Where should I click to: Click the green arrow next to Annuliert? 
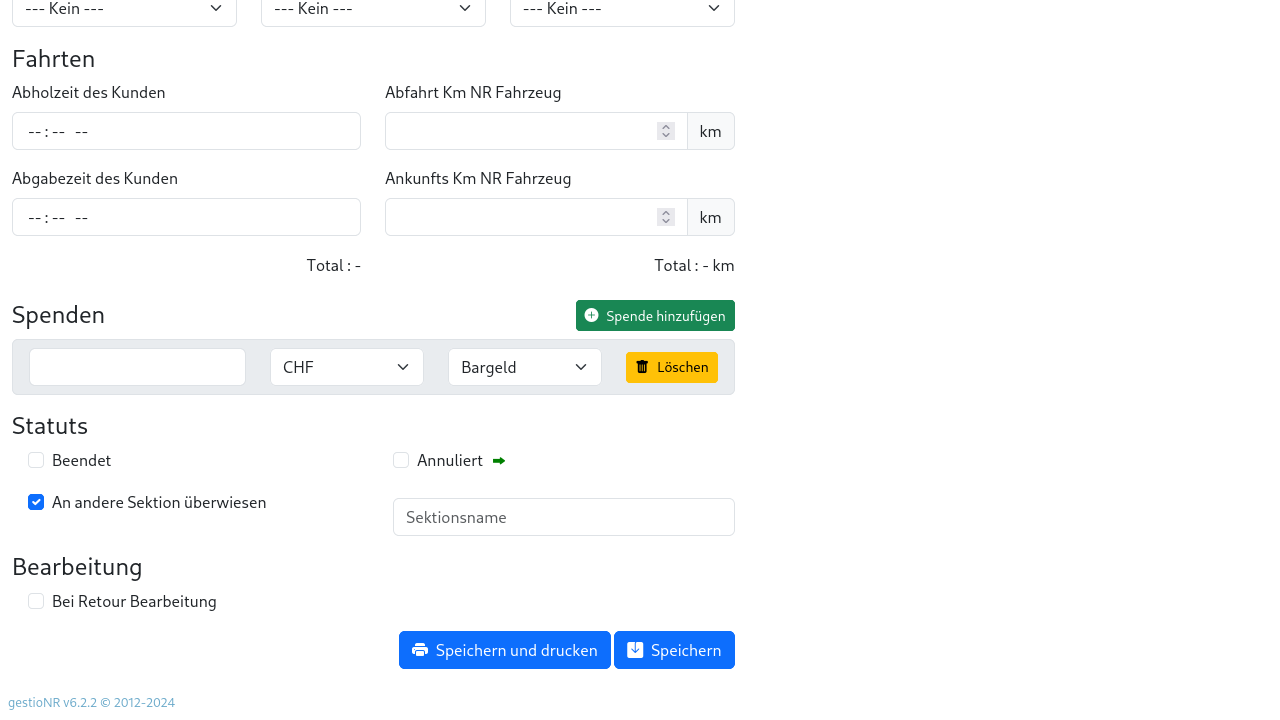coord(499,461)
